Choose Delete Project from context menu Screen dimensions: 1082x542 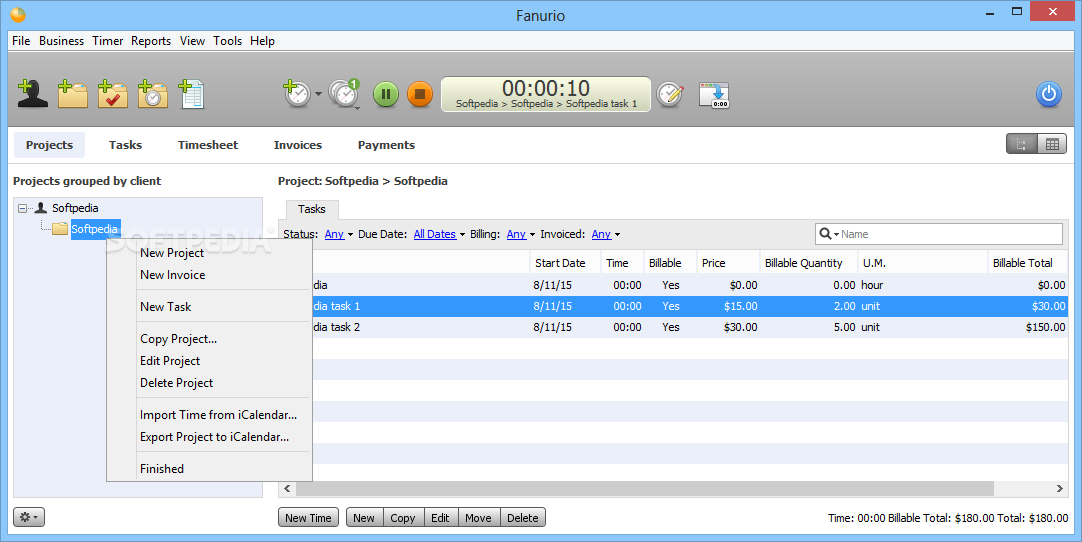click(209, 383)
